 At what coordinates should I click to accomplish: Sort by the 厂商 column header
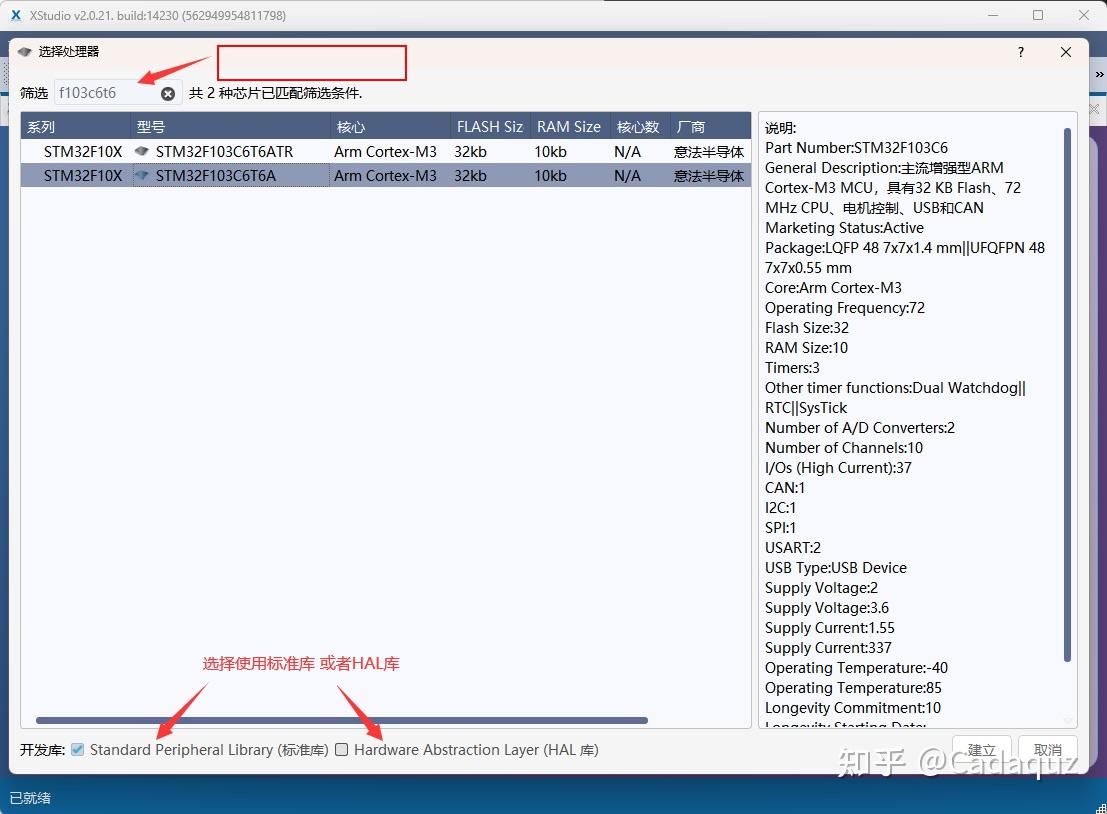click(709, 127)
